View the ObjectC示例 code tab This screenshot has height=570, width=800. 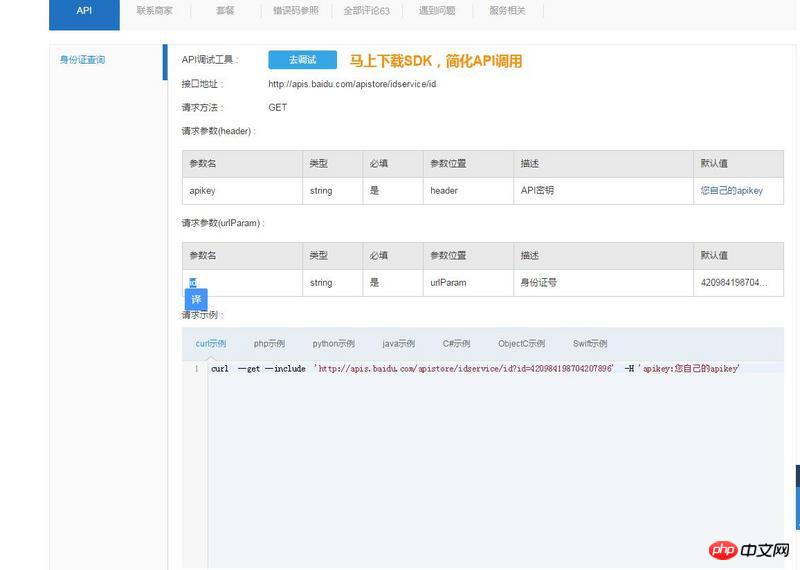521,343
